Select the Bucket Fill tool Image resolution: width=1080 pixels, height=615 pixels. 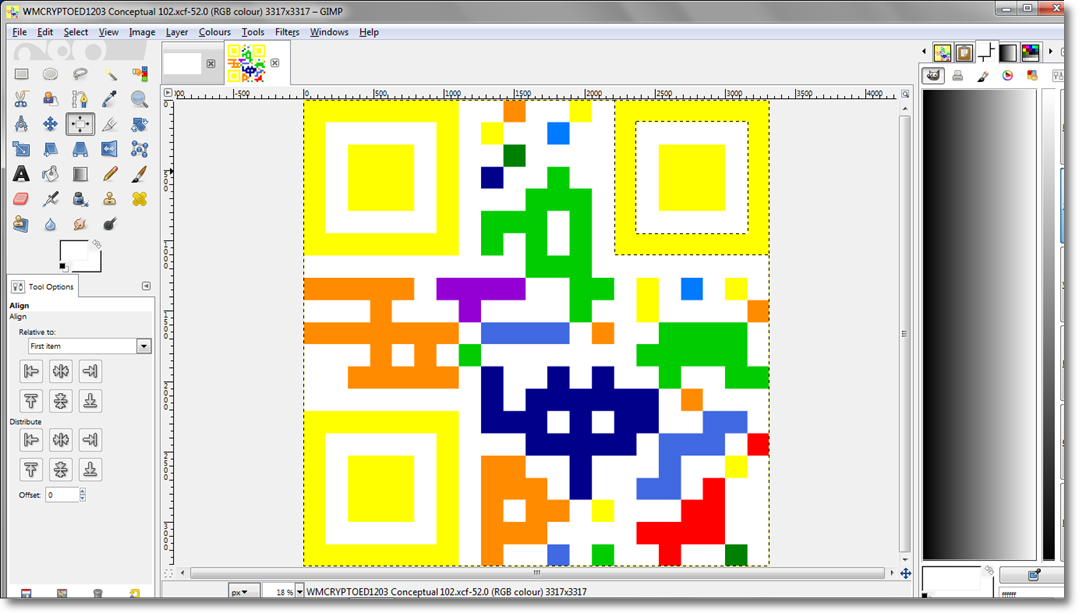point(50,174)
